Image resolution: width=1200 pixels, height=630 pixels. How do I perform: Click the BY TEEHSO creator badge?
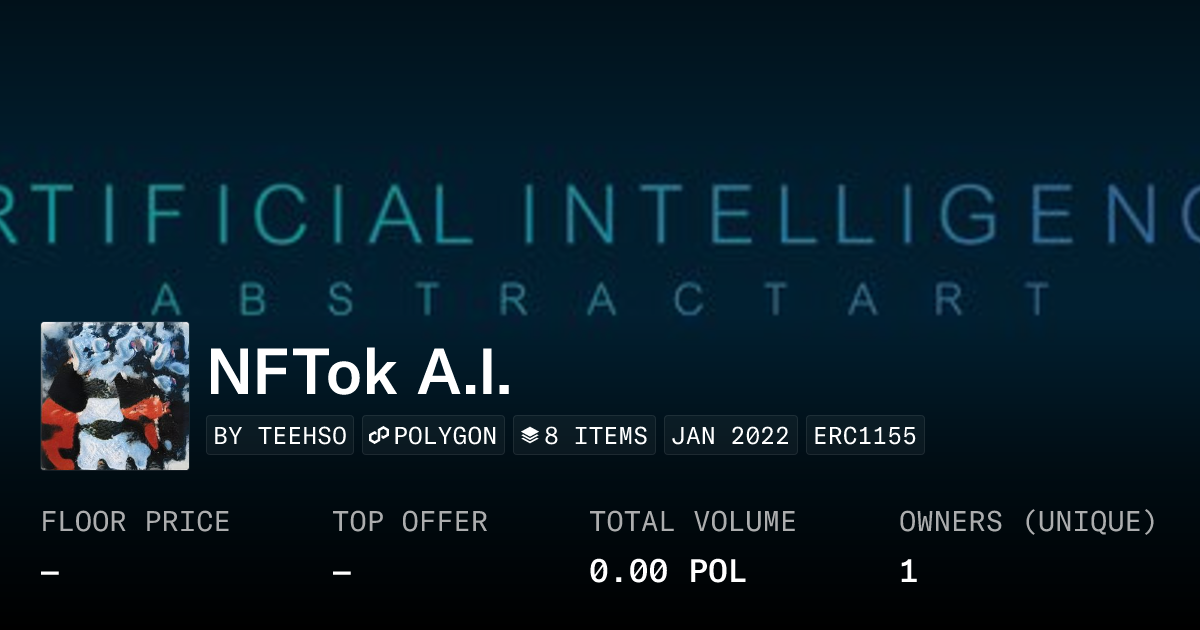(280, 436)
